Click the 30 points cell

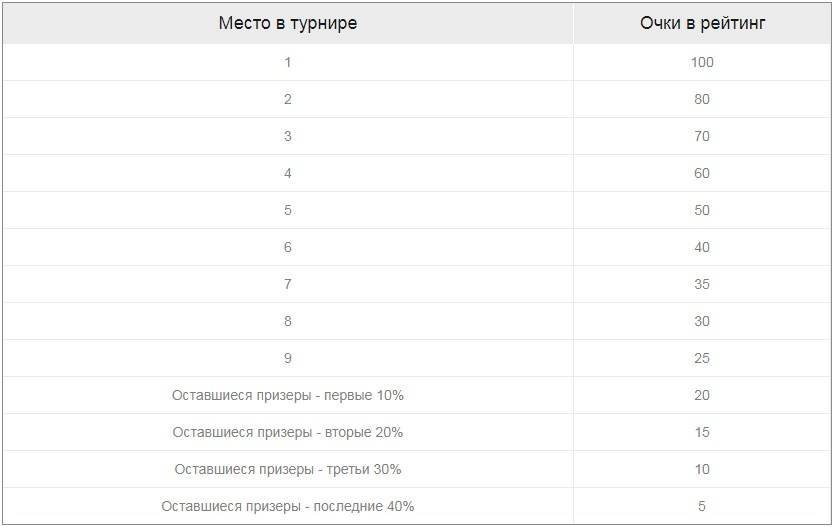click(702, 321)
